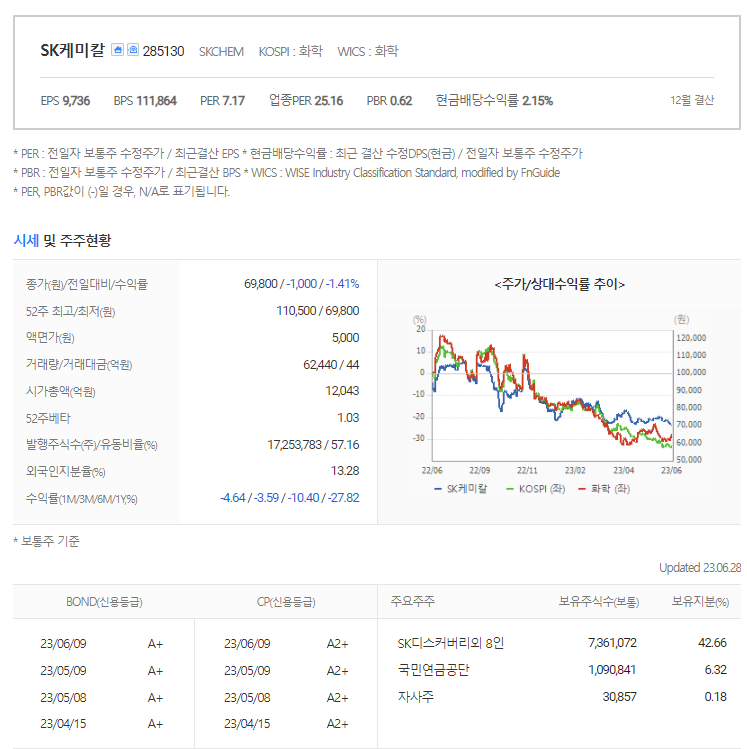This screenshot has height=749, width=747.
Task: Click returns -4.64 / -3.59 / -10.40 / -27.82
Action: click(x=290, y=498)
